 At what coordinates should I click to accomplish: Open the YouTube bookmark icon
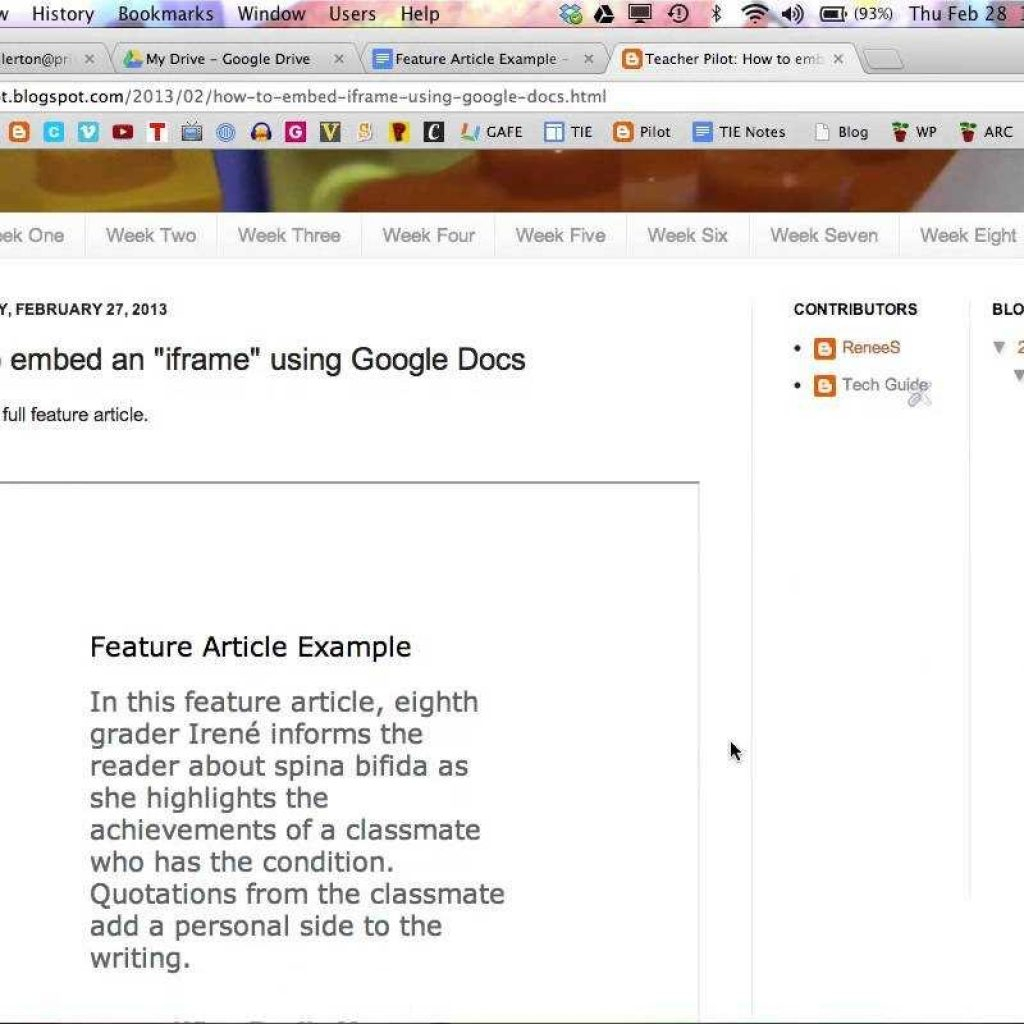123,132
